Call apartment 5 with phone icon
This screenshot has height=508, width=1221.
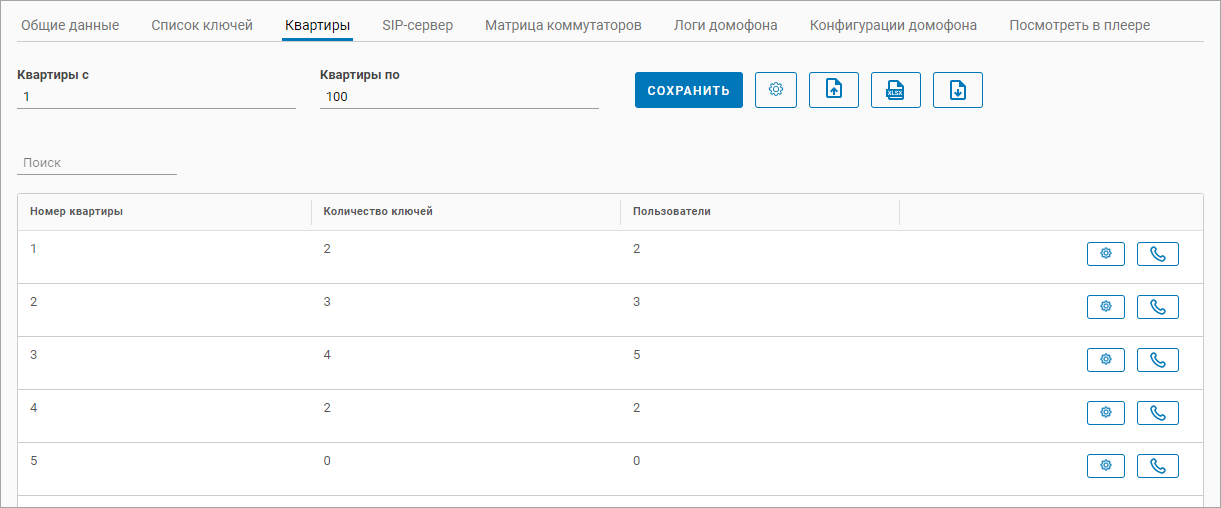[1157, 466]
